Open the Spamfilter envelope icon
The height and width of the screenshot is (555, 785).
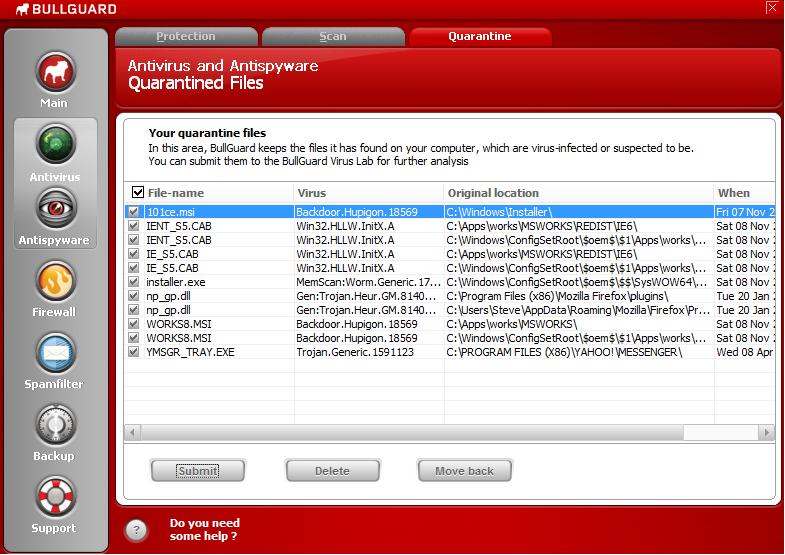coord(56,353)
